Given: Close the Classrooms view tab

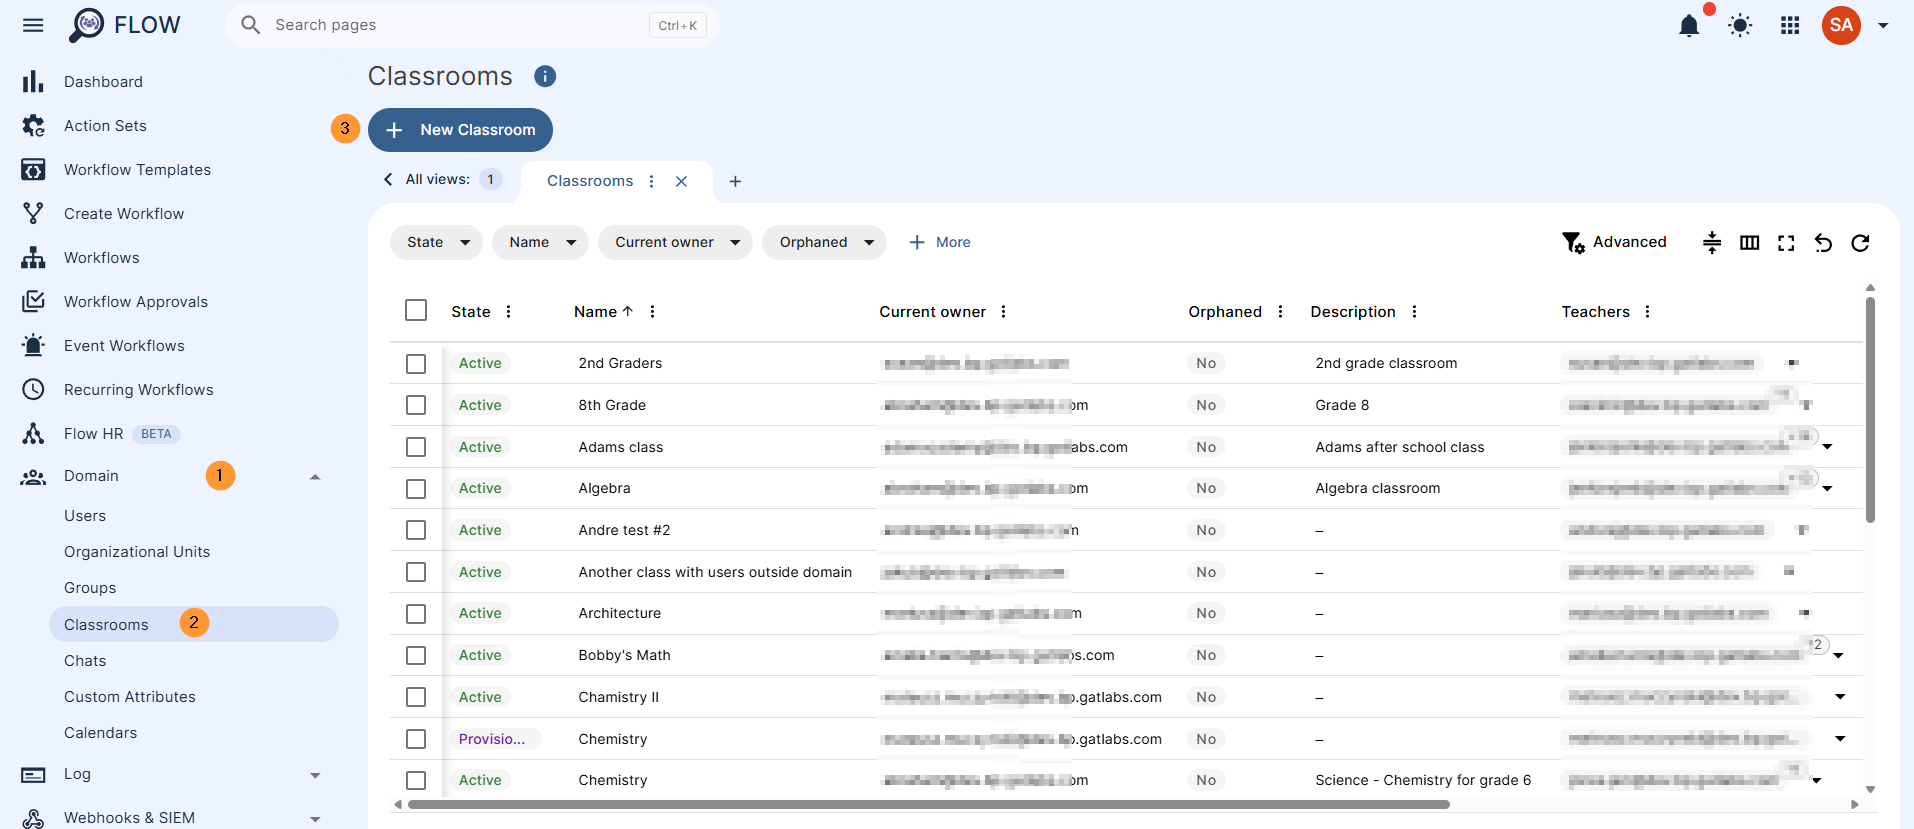Looking at the screenshot, I should pos(681,181).
